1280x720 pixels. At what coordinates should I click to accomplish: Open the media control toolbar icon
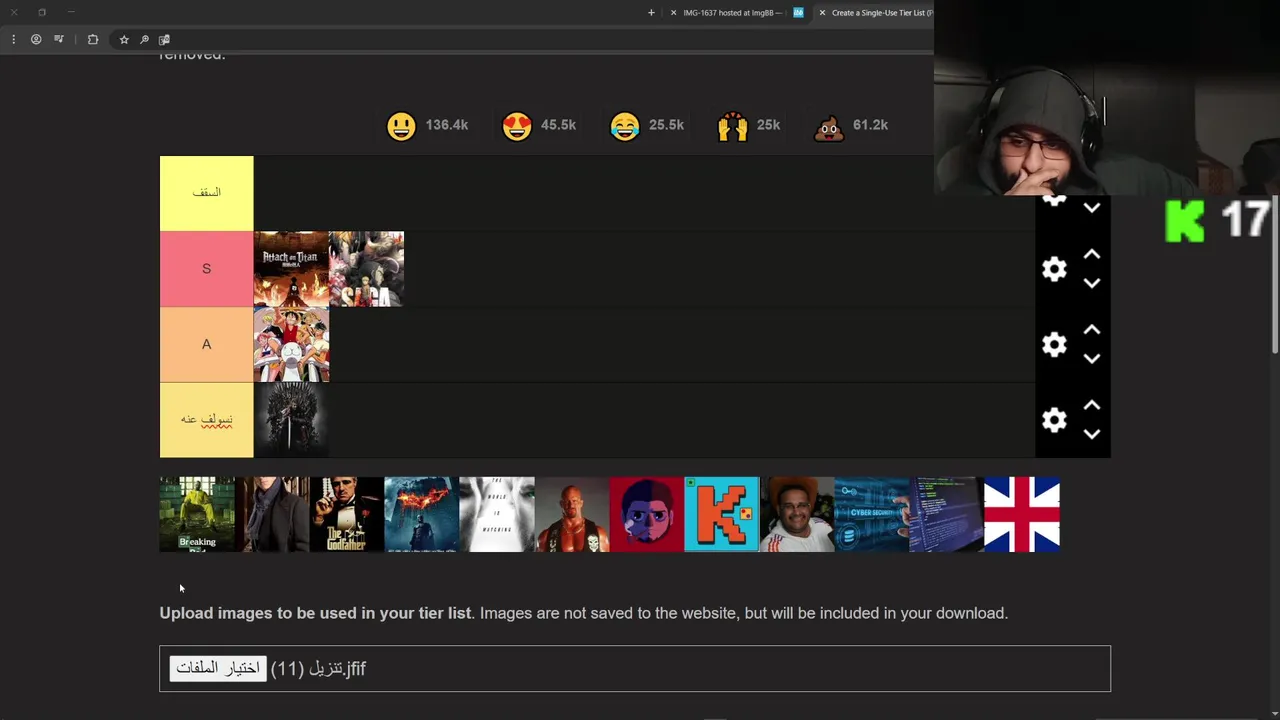pyautogui.click(x=59, y=39)
